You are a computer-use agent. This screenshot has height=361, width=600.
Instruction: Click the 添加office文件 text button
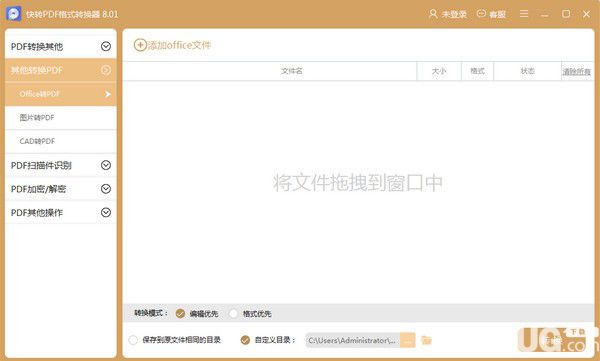coord(179,45)
